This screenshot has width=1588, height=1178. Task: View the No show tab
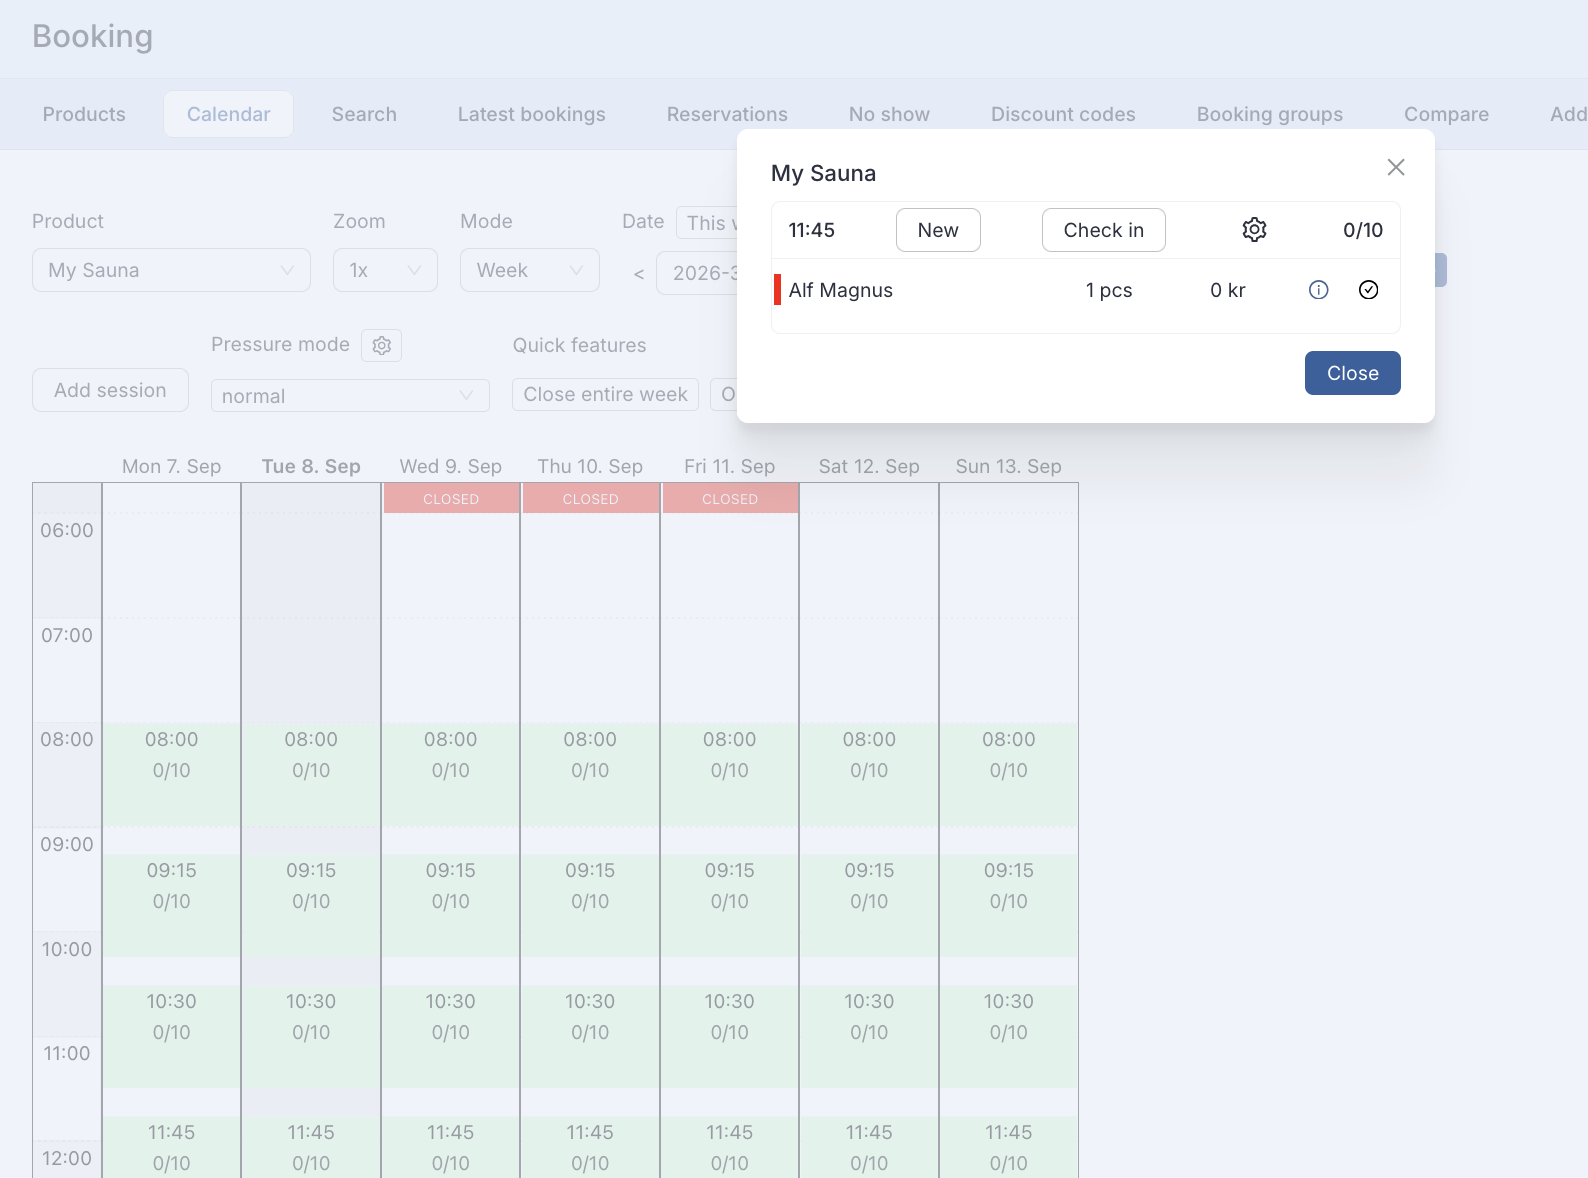(x=889, y=114)
